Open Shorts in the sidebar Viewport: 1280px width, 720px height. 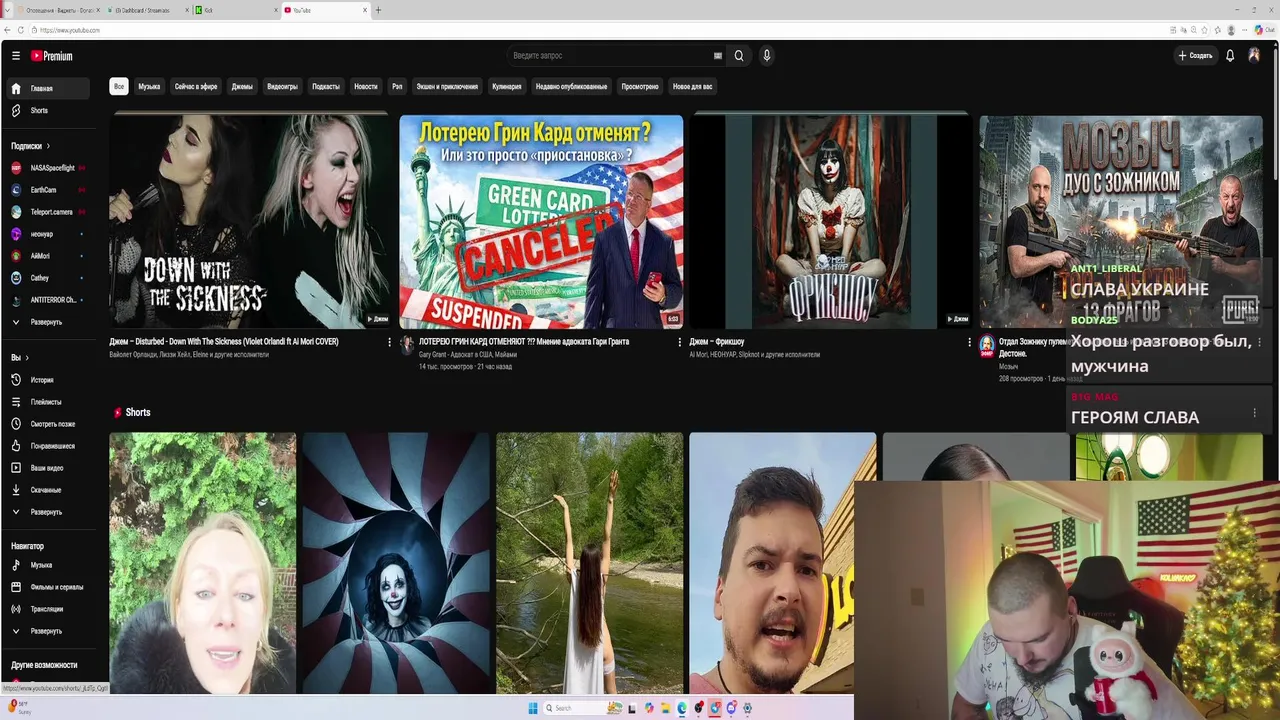click(x=47, y=110)
